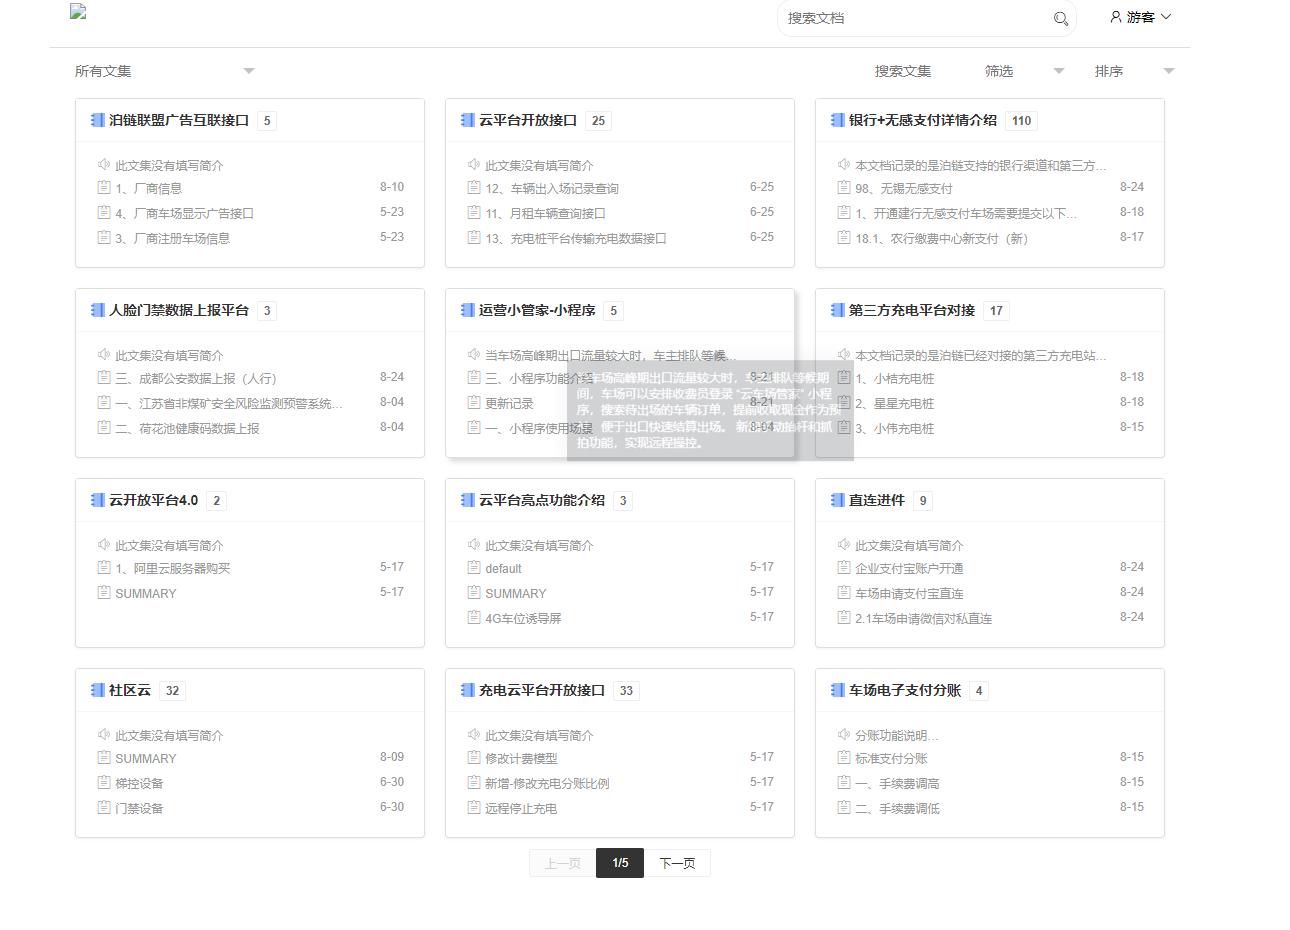Click the 1/5 page indicator
Viewport: 1290px width, 930px height.
[619, 862]
